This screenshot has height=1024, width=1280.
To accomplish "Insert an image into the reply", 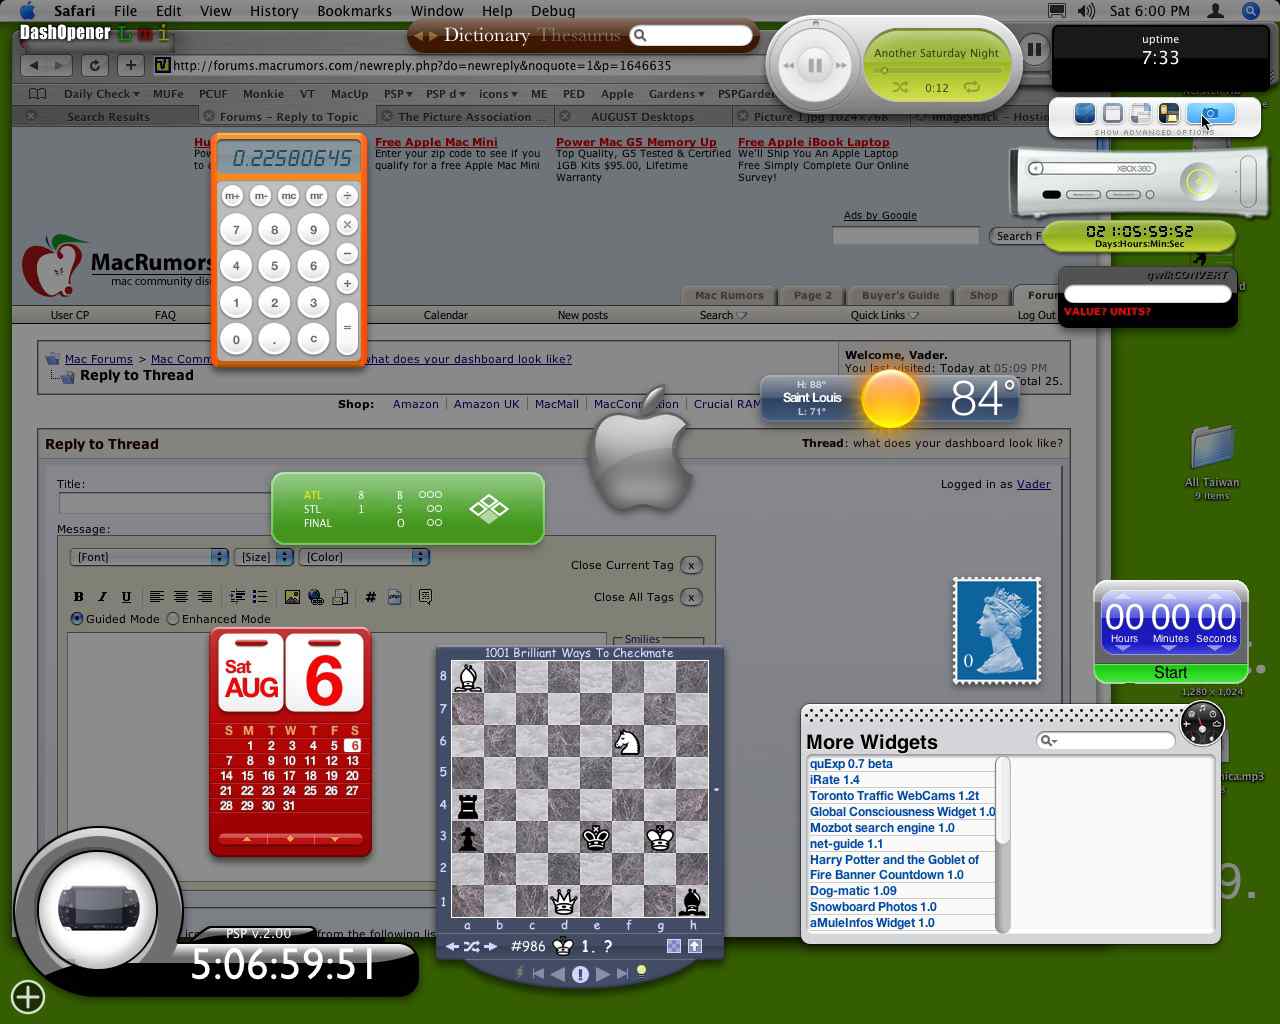I will [x=292, y=597].
